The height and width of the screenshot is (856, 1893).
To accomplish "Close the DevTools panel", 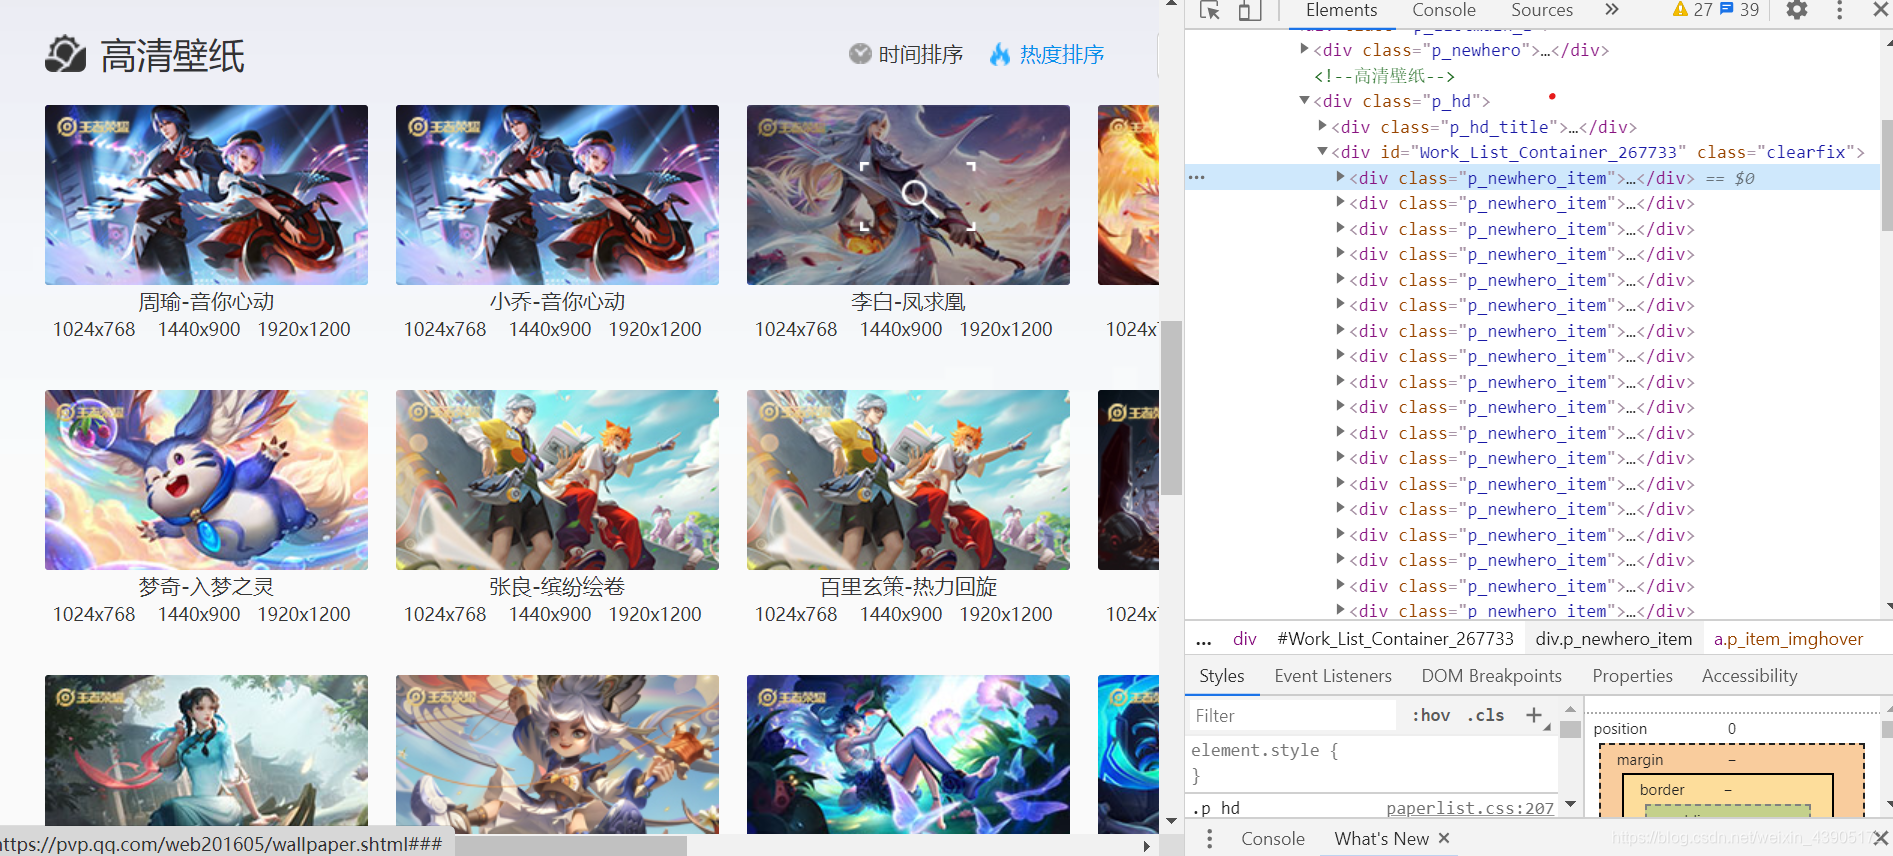I will click(x=1880, y=10).
